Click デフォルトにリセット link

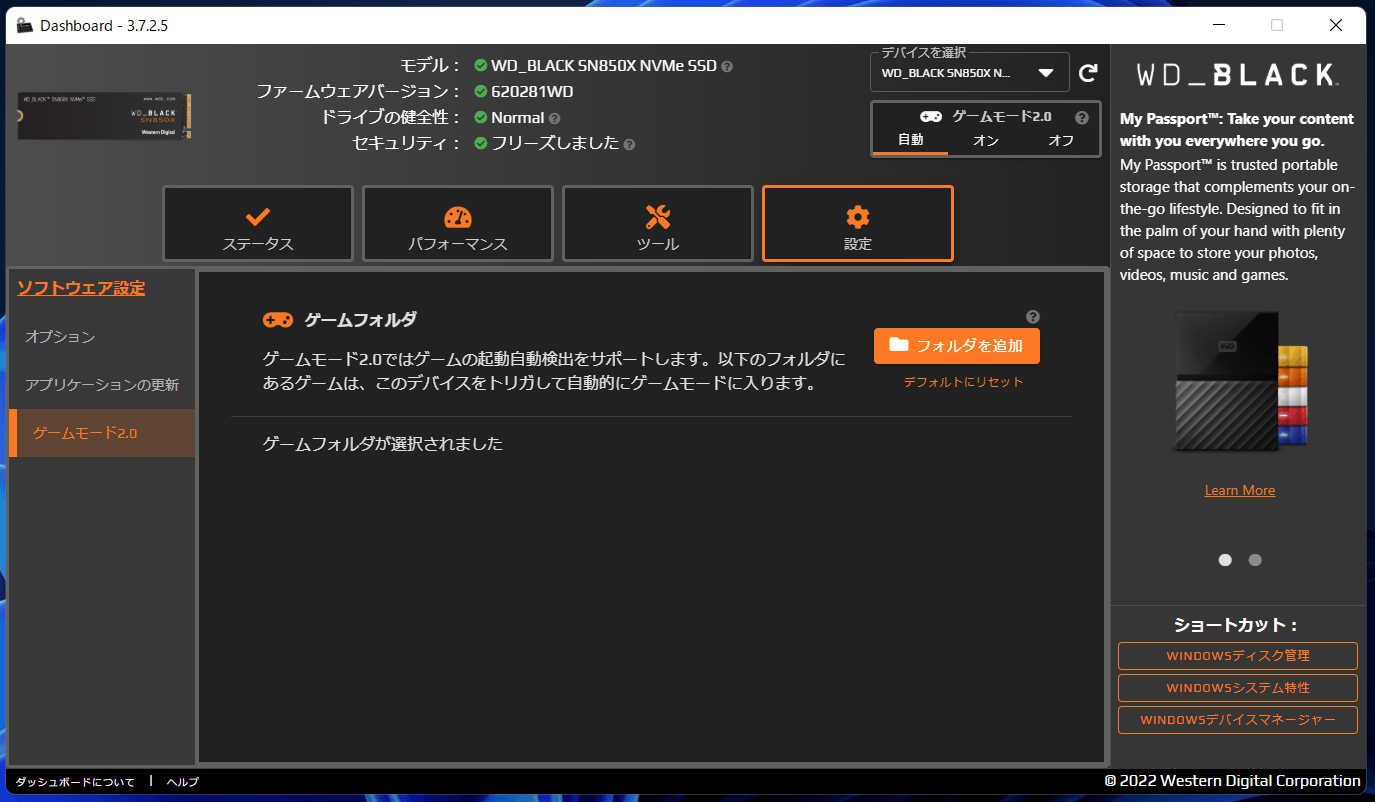point(963,382)
